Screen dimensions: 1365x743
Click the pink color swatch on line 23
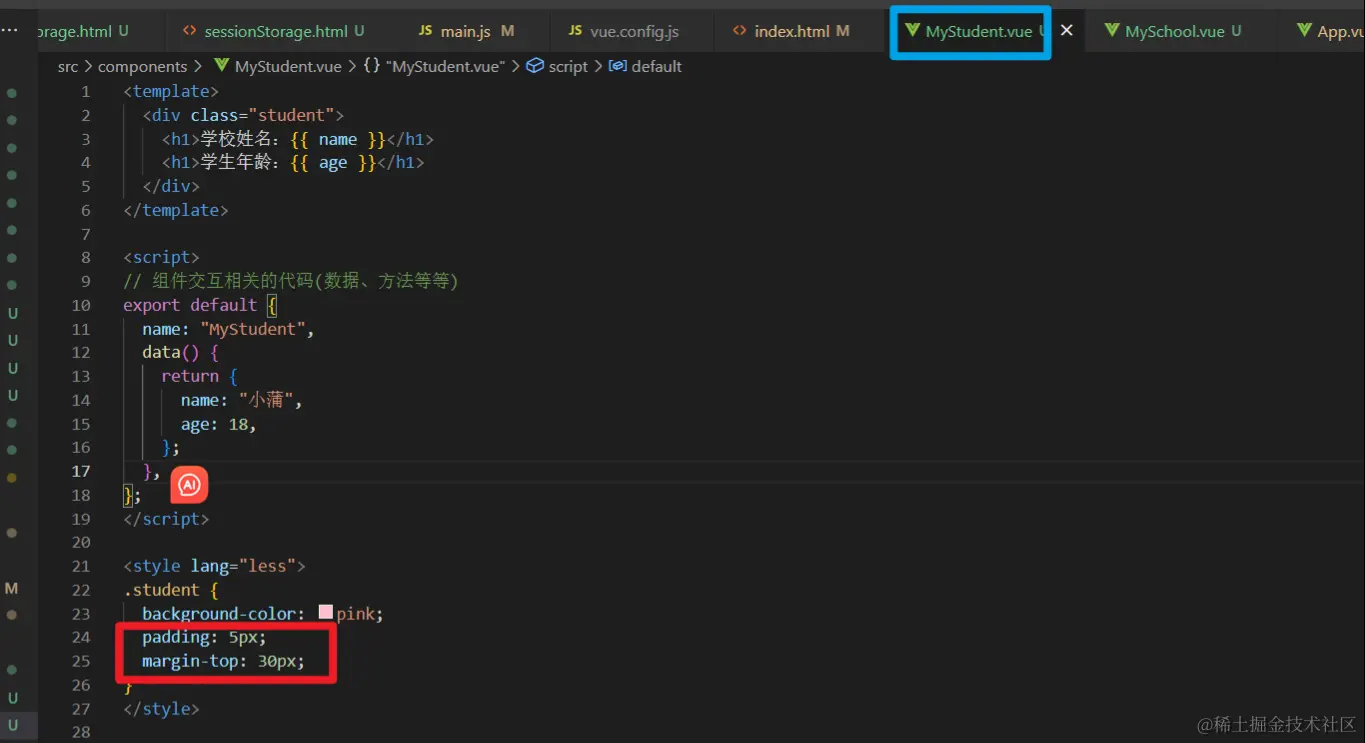pyautogui.click(x=326, y=612)
